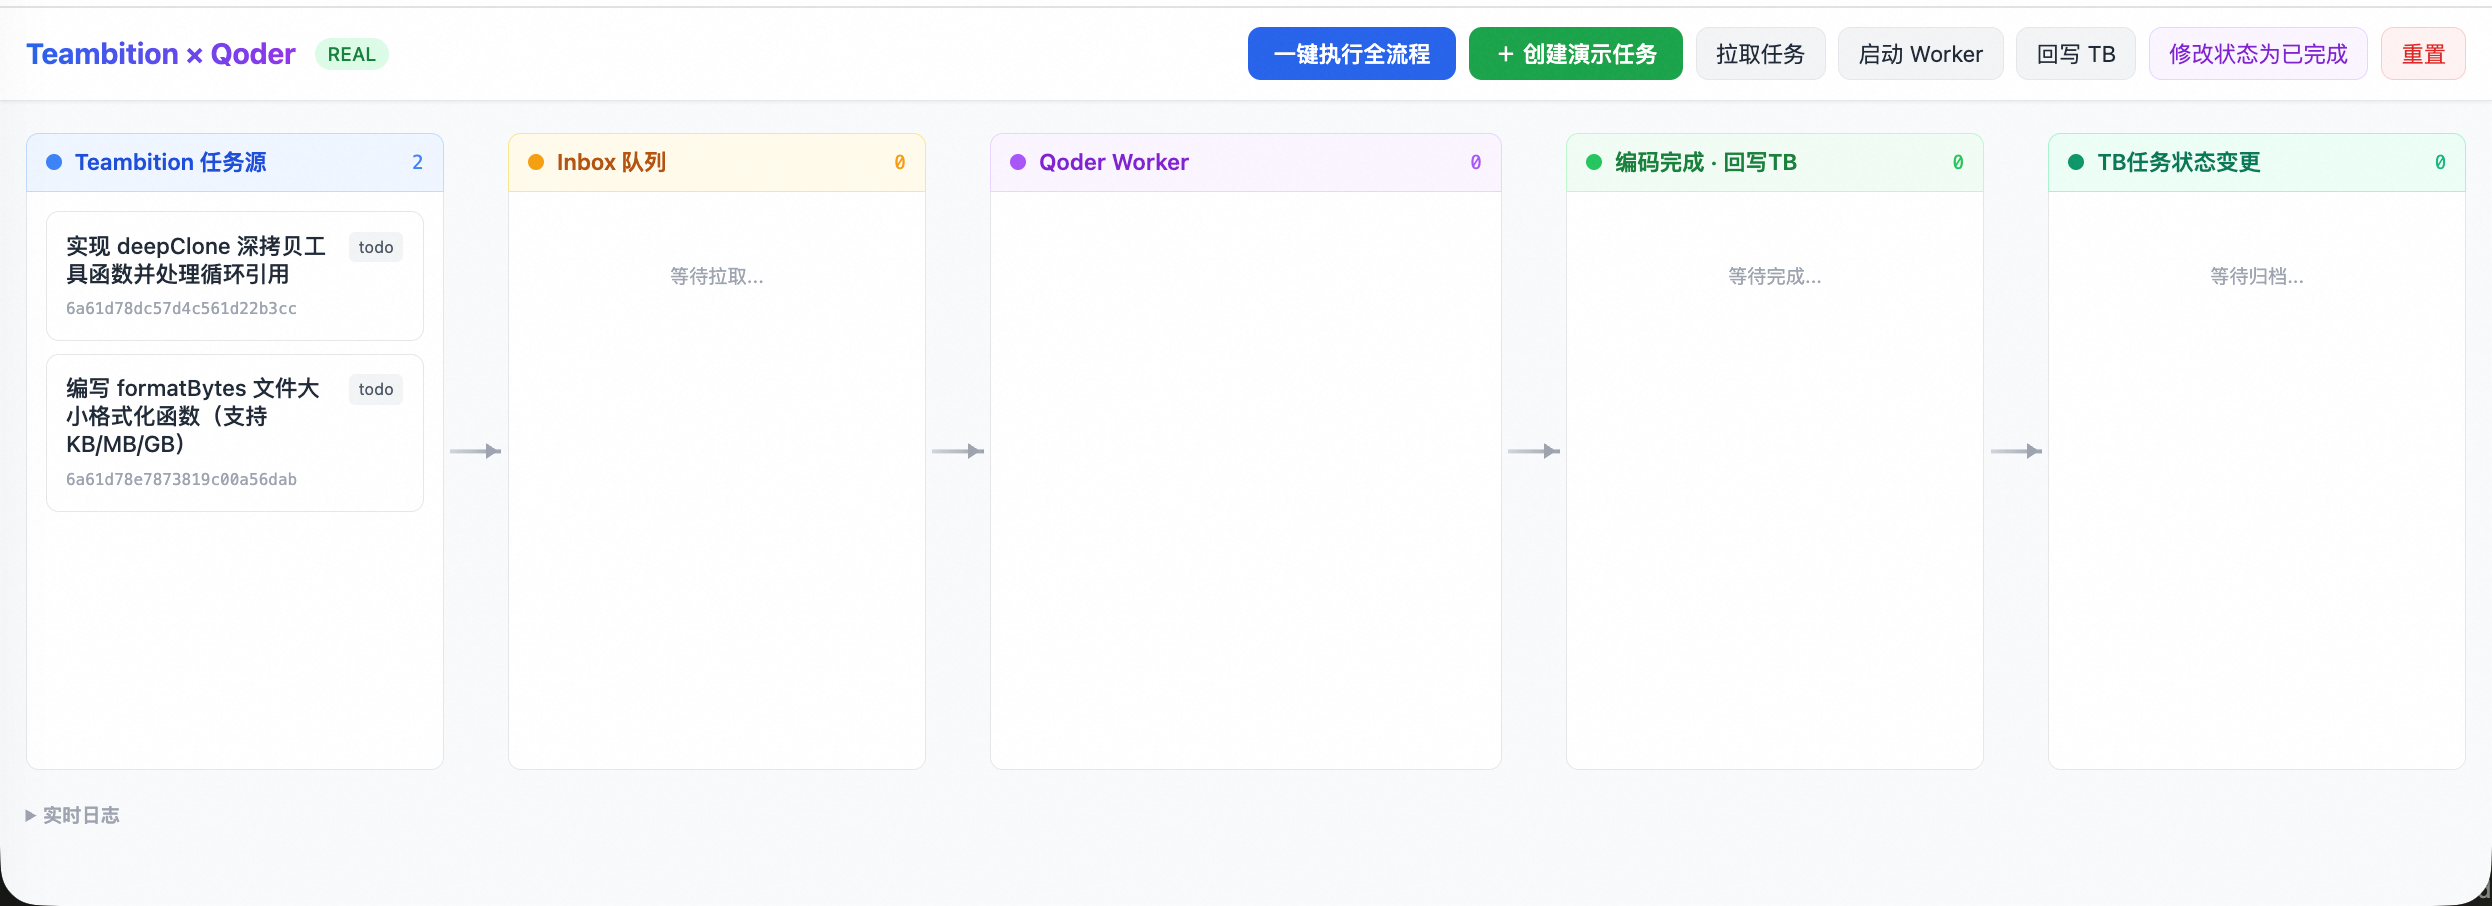Image resolution: width=2492 pixels, height=906 pixels.
Task: Click the green REAL badge
Action: coord(351,54)
